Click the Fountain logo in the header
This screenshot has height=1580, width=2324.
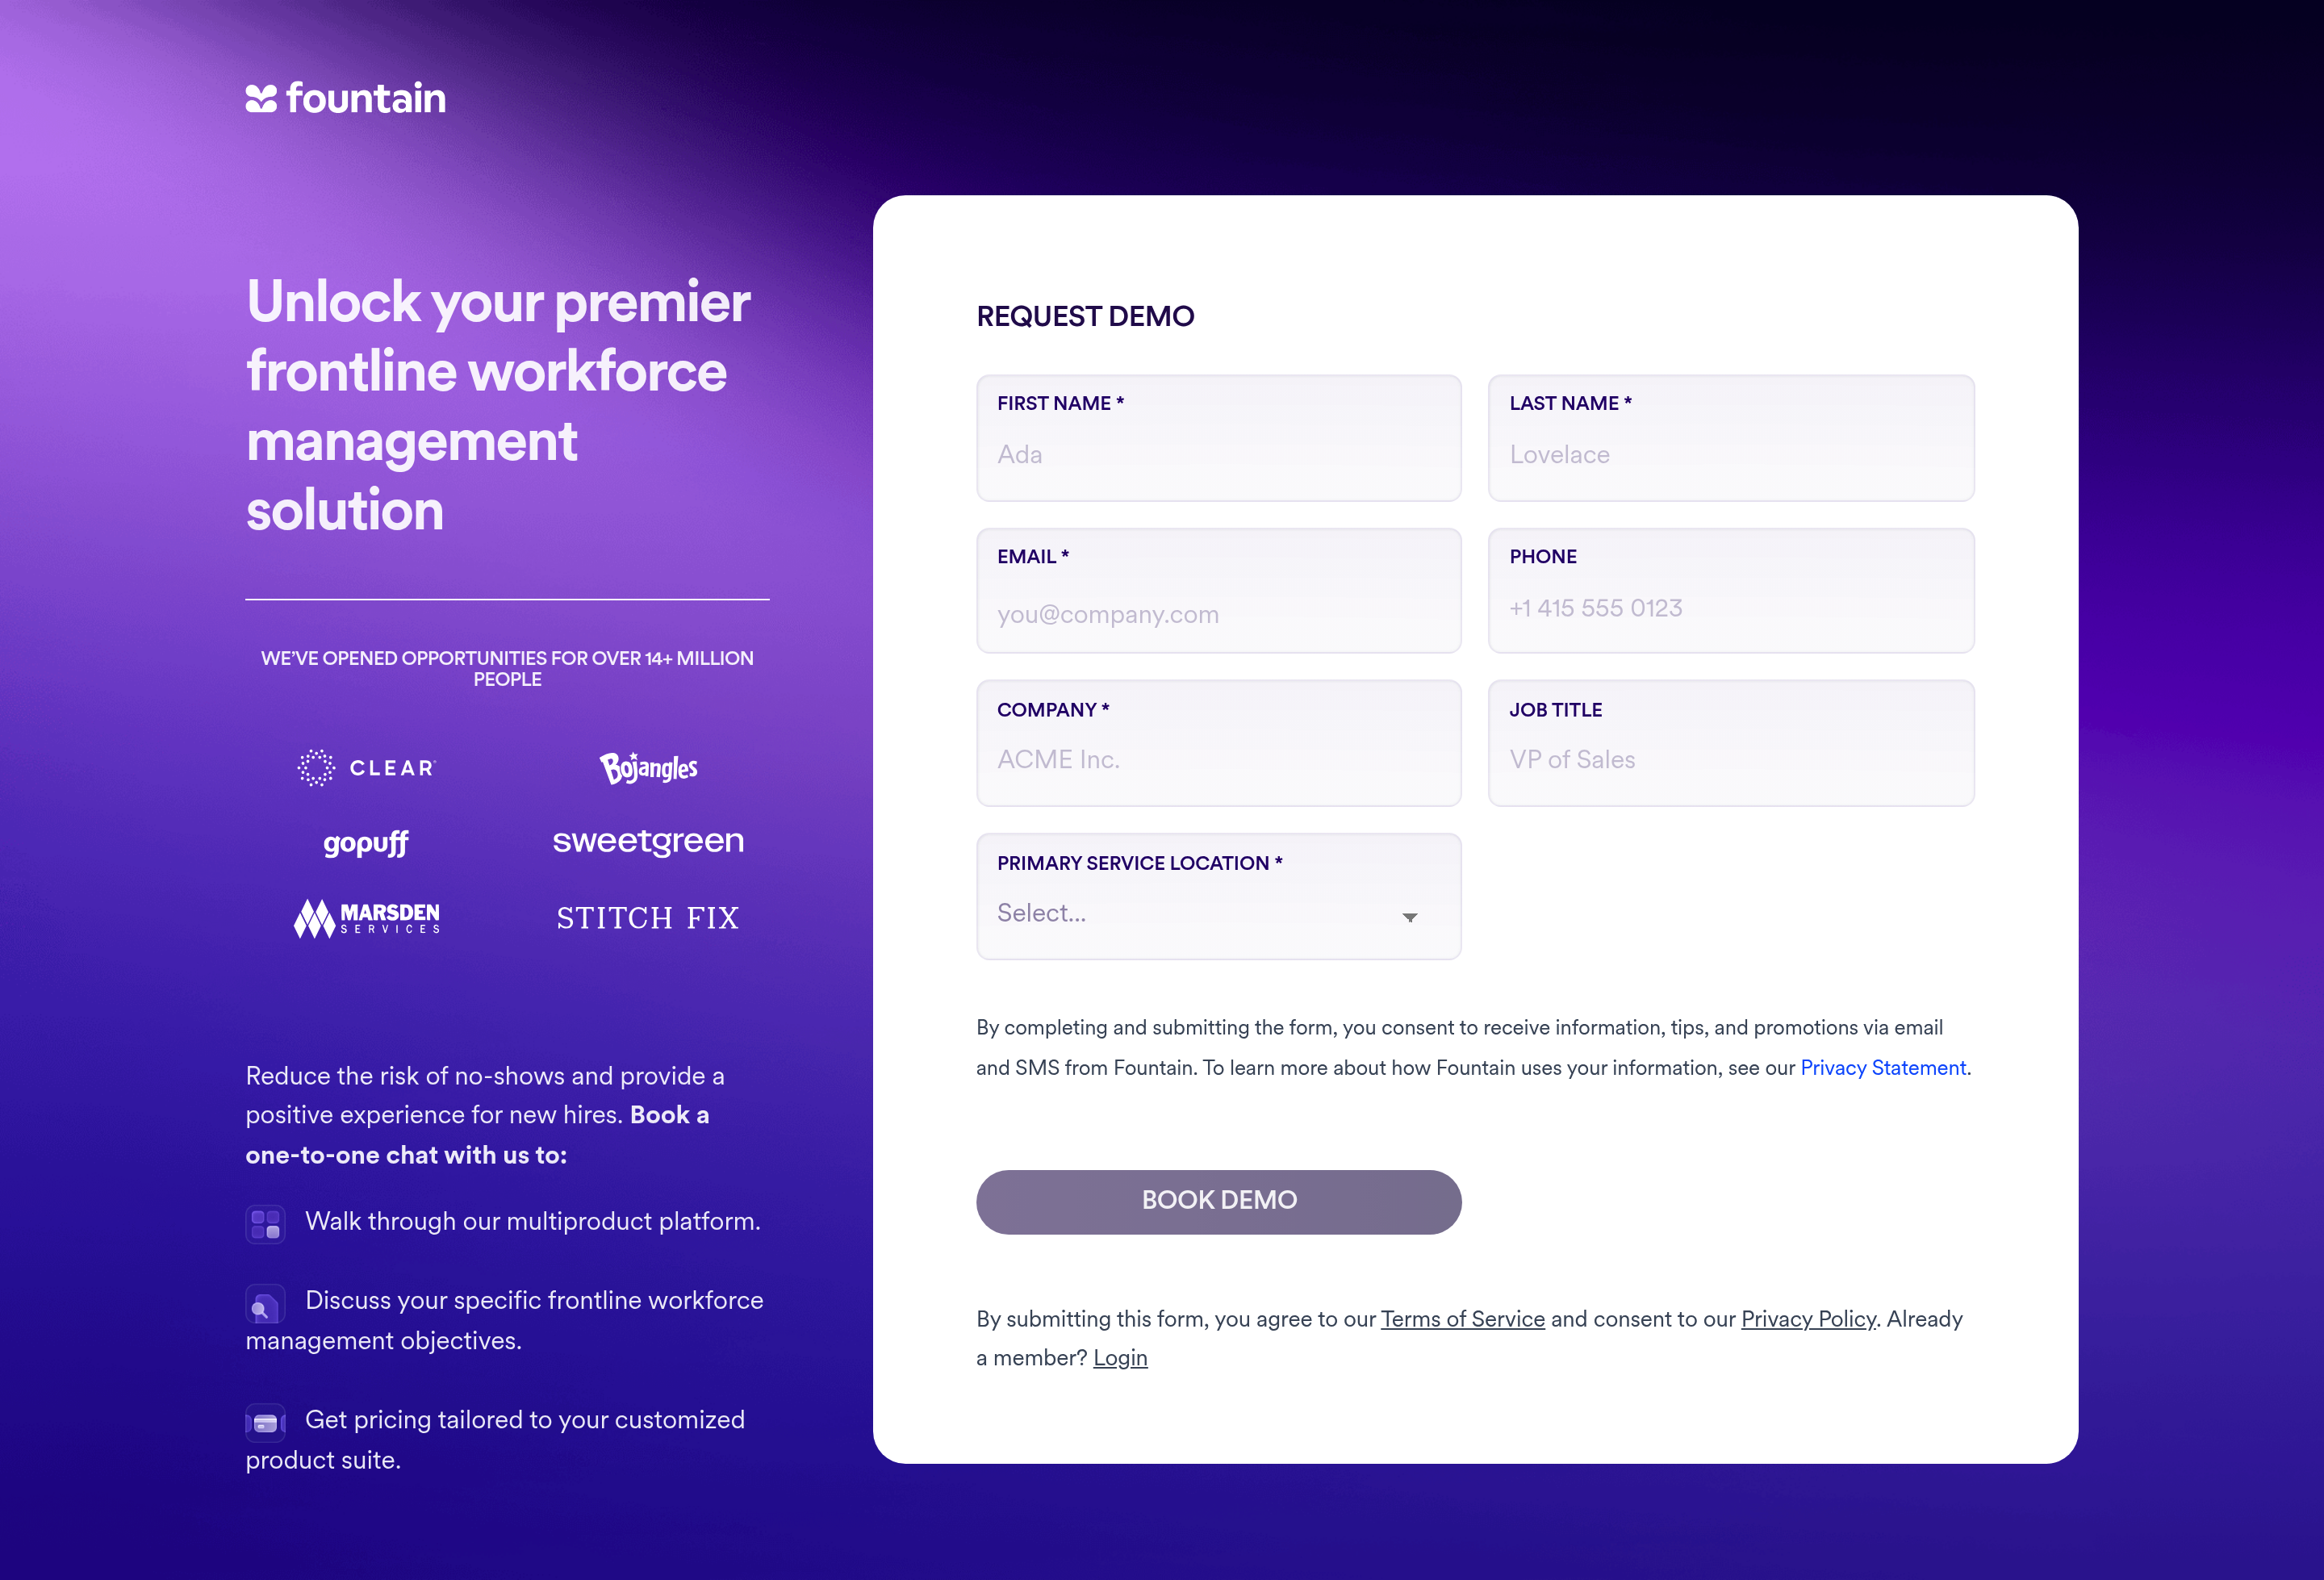click(346, 98)
